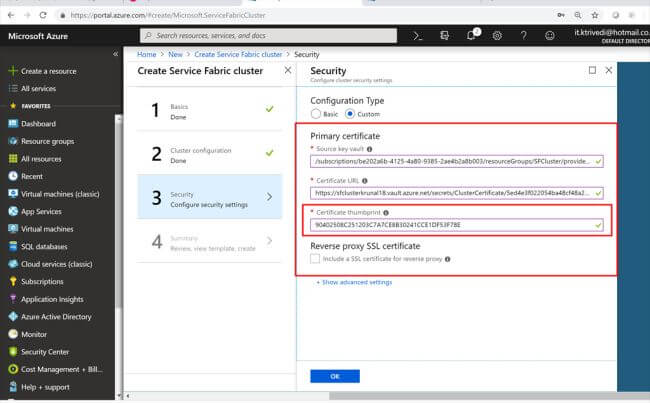Show info for Source key vault

[x=369, y=149]
